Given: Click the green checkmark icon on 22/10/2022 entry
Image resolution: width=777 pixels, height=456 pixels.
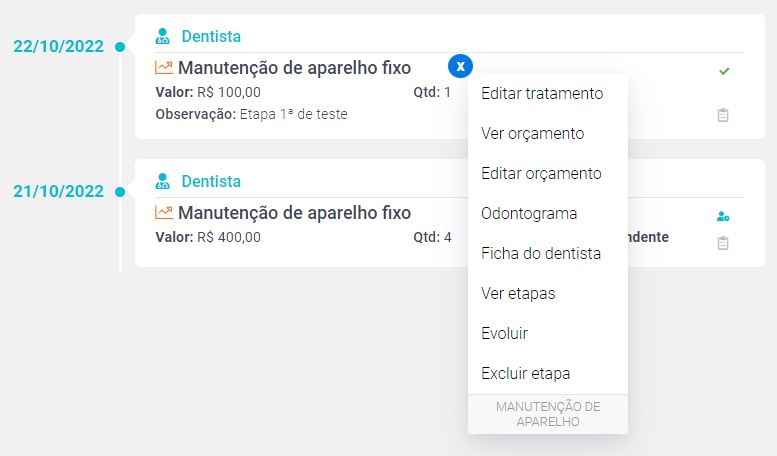Looking at the screenshot, I should (724, 71).
